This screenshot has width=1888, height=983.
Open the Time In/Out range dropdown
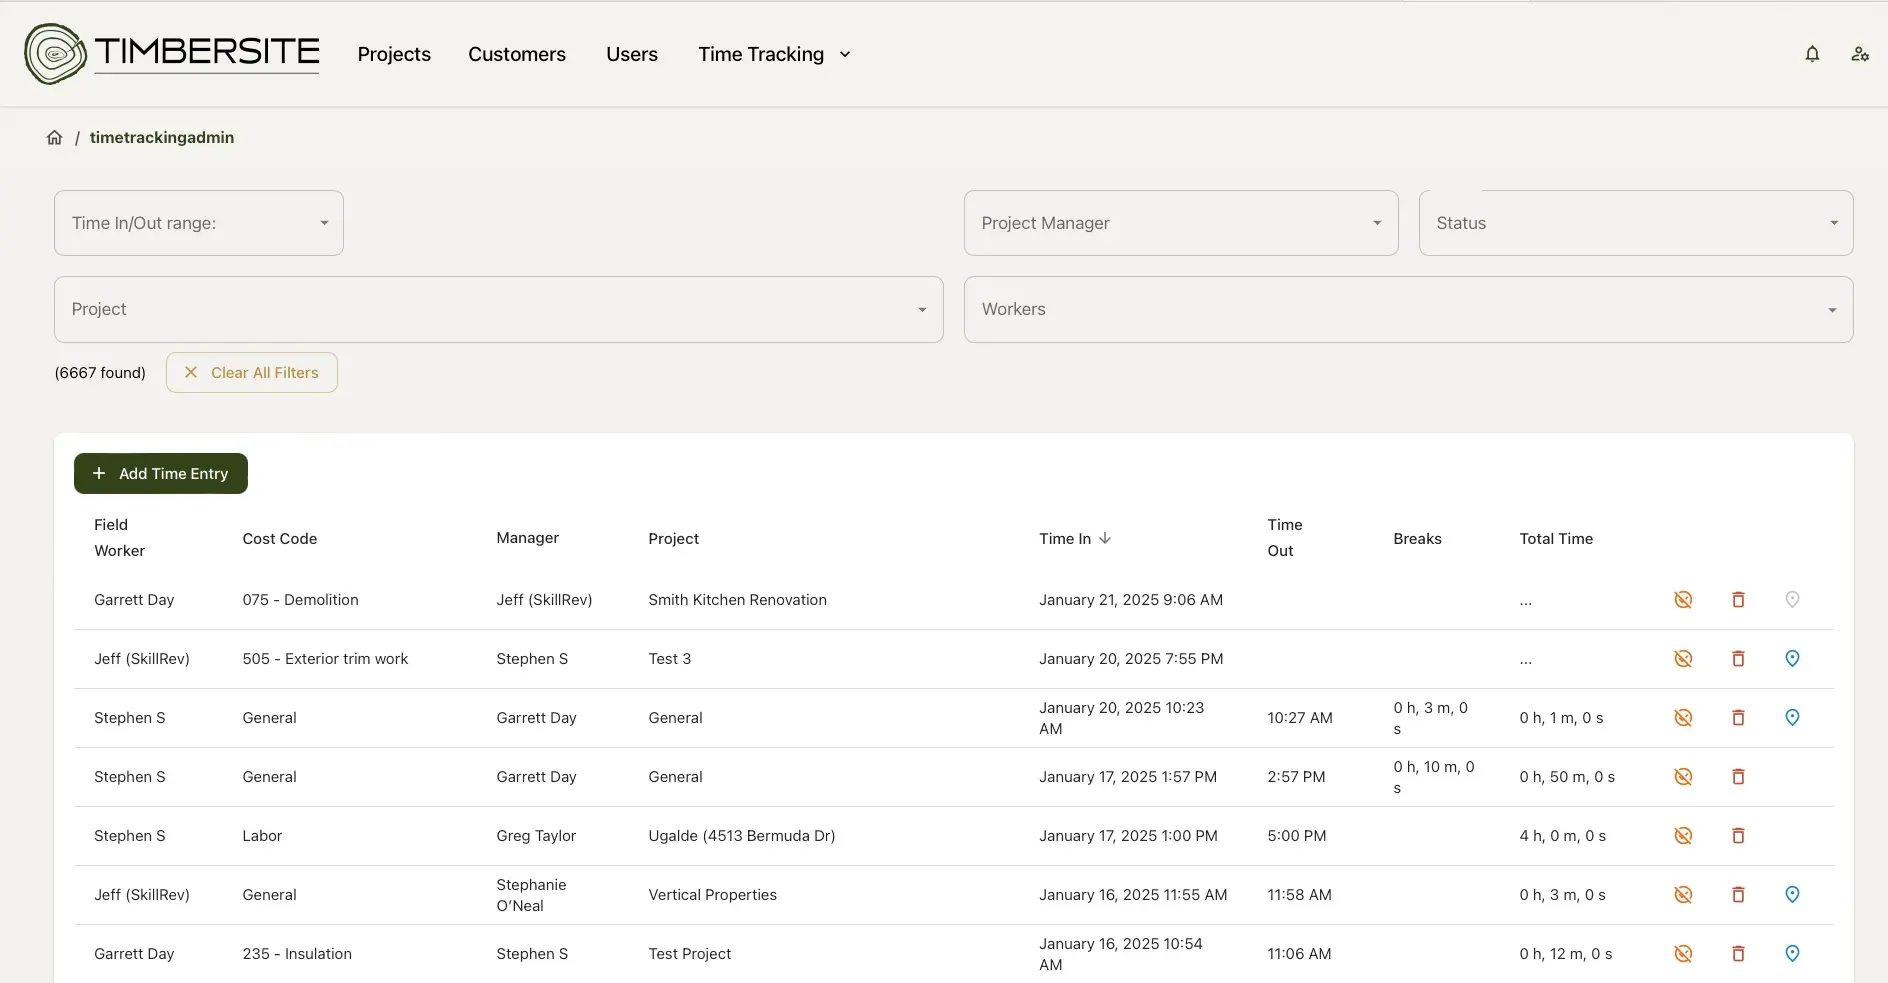point(199,223)
